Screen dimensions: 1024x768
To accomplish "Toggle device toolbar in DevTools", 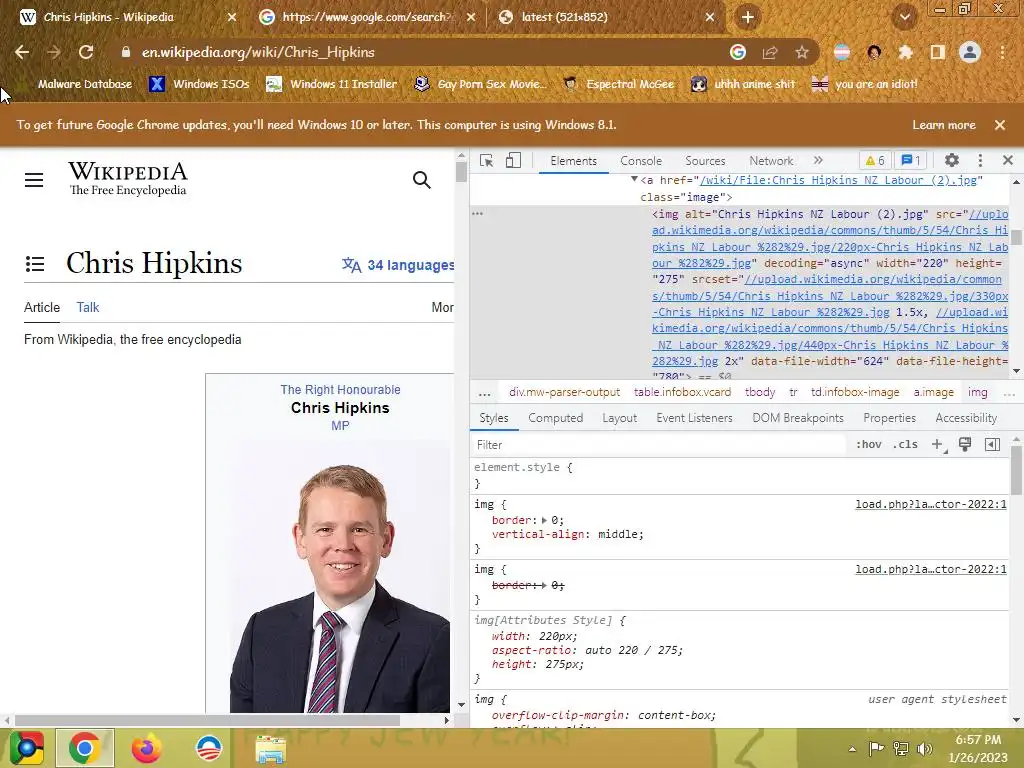I will pos(513,161).
